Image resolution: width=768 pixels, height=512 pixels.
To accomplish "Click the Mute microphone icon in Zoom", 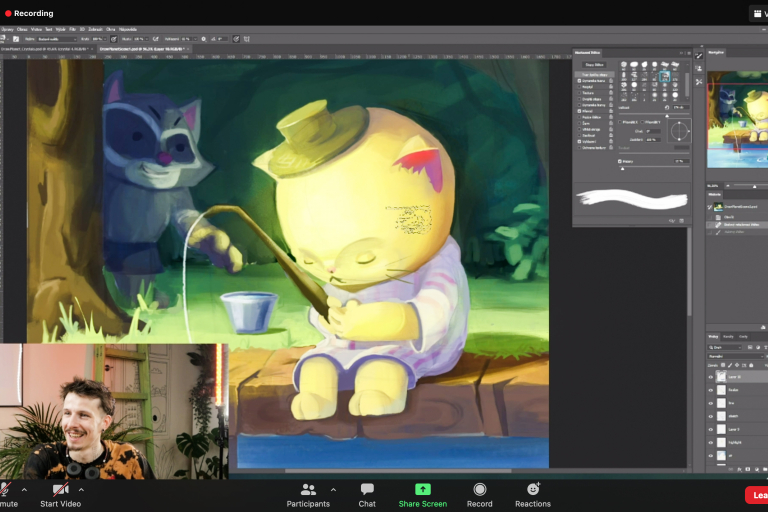I will point(5,488).
